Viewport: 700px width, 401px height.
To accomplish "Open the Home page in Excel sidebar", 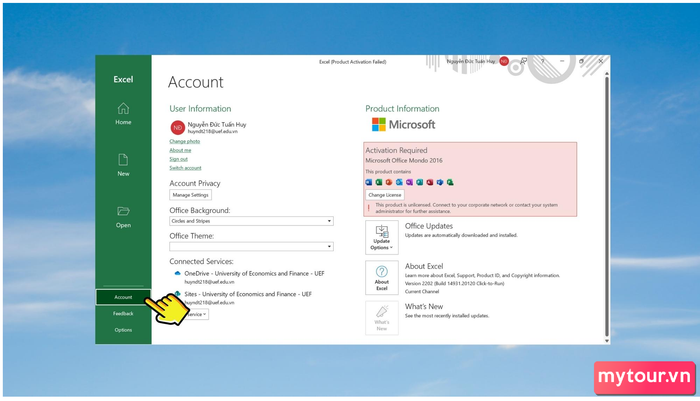I will click(123, 114).
